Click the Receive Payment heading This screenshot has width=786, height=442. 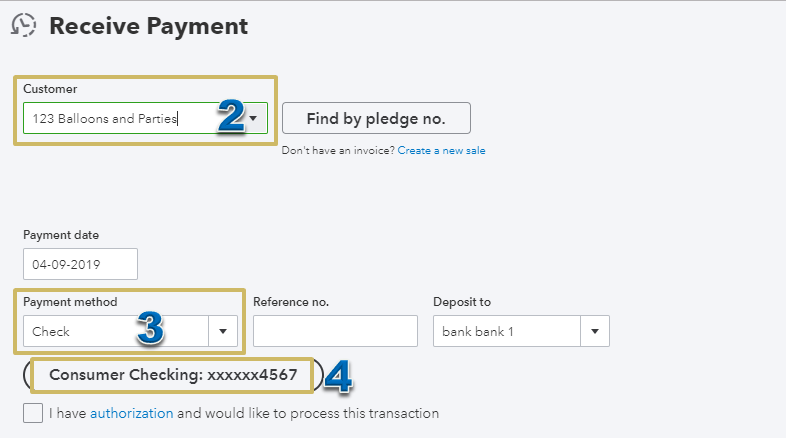pos(148,26)
